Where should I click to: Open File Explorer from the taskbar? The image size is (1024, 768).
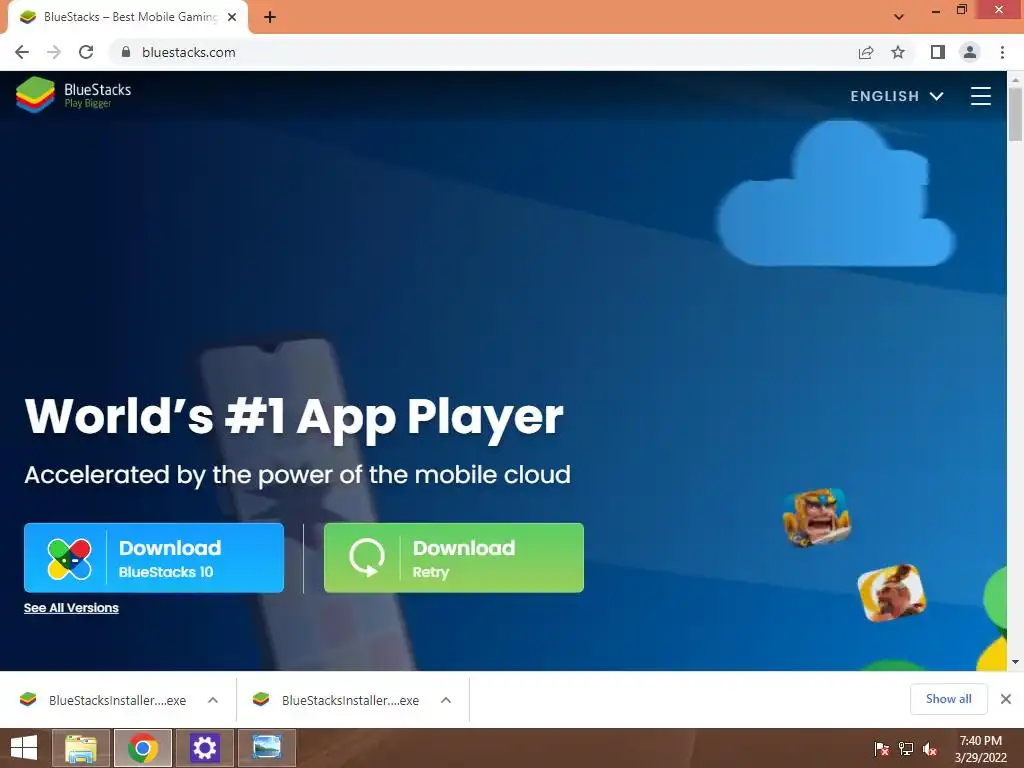80,748
